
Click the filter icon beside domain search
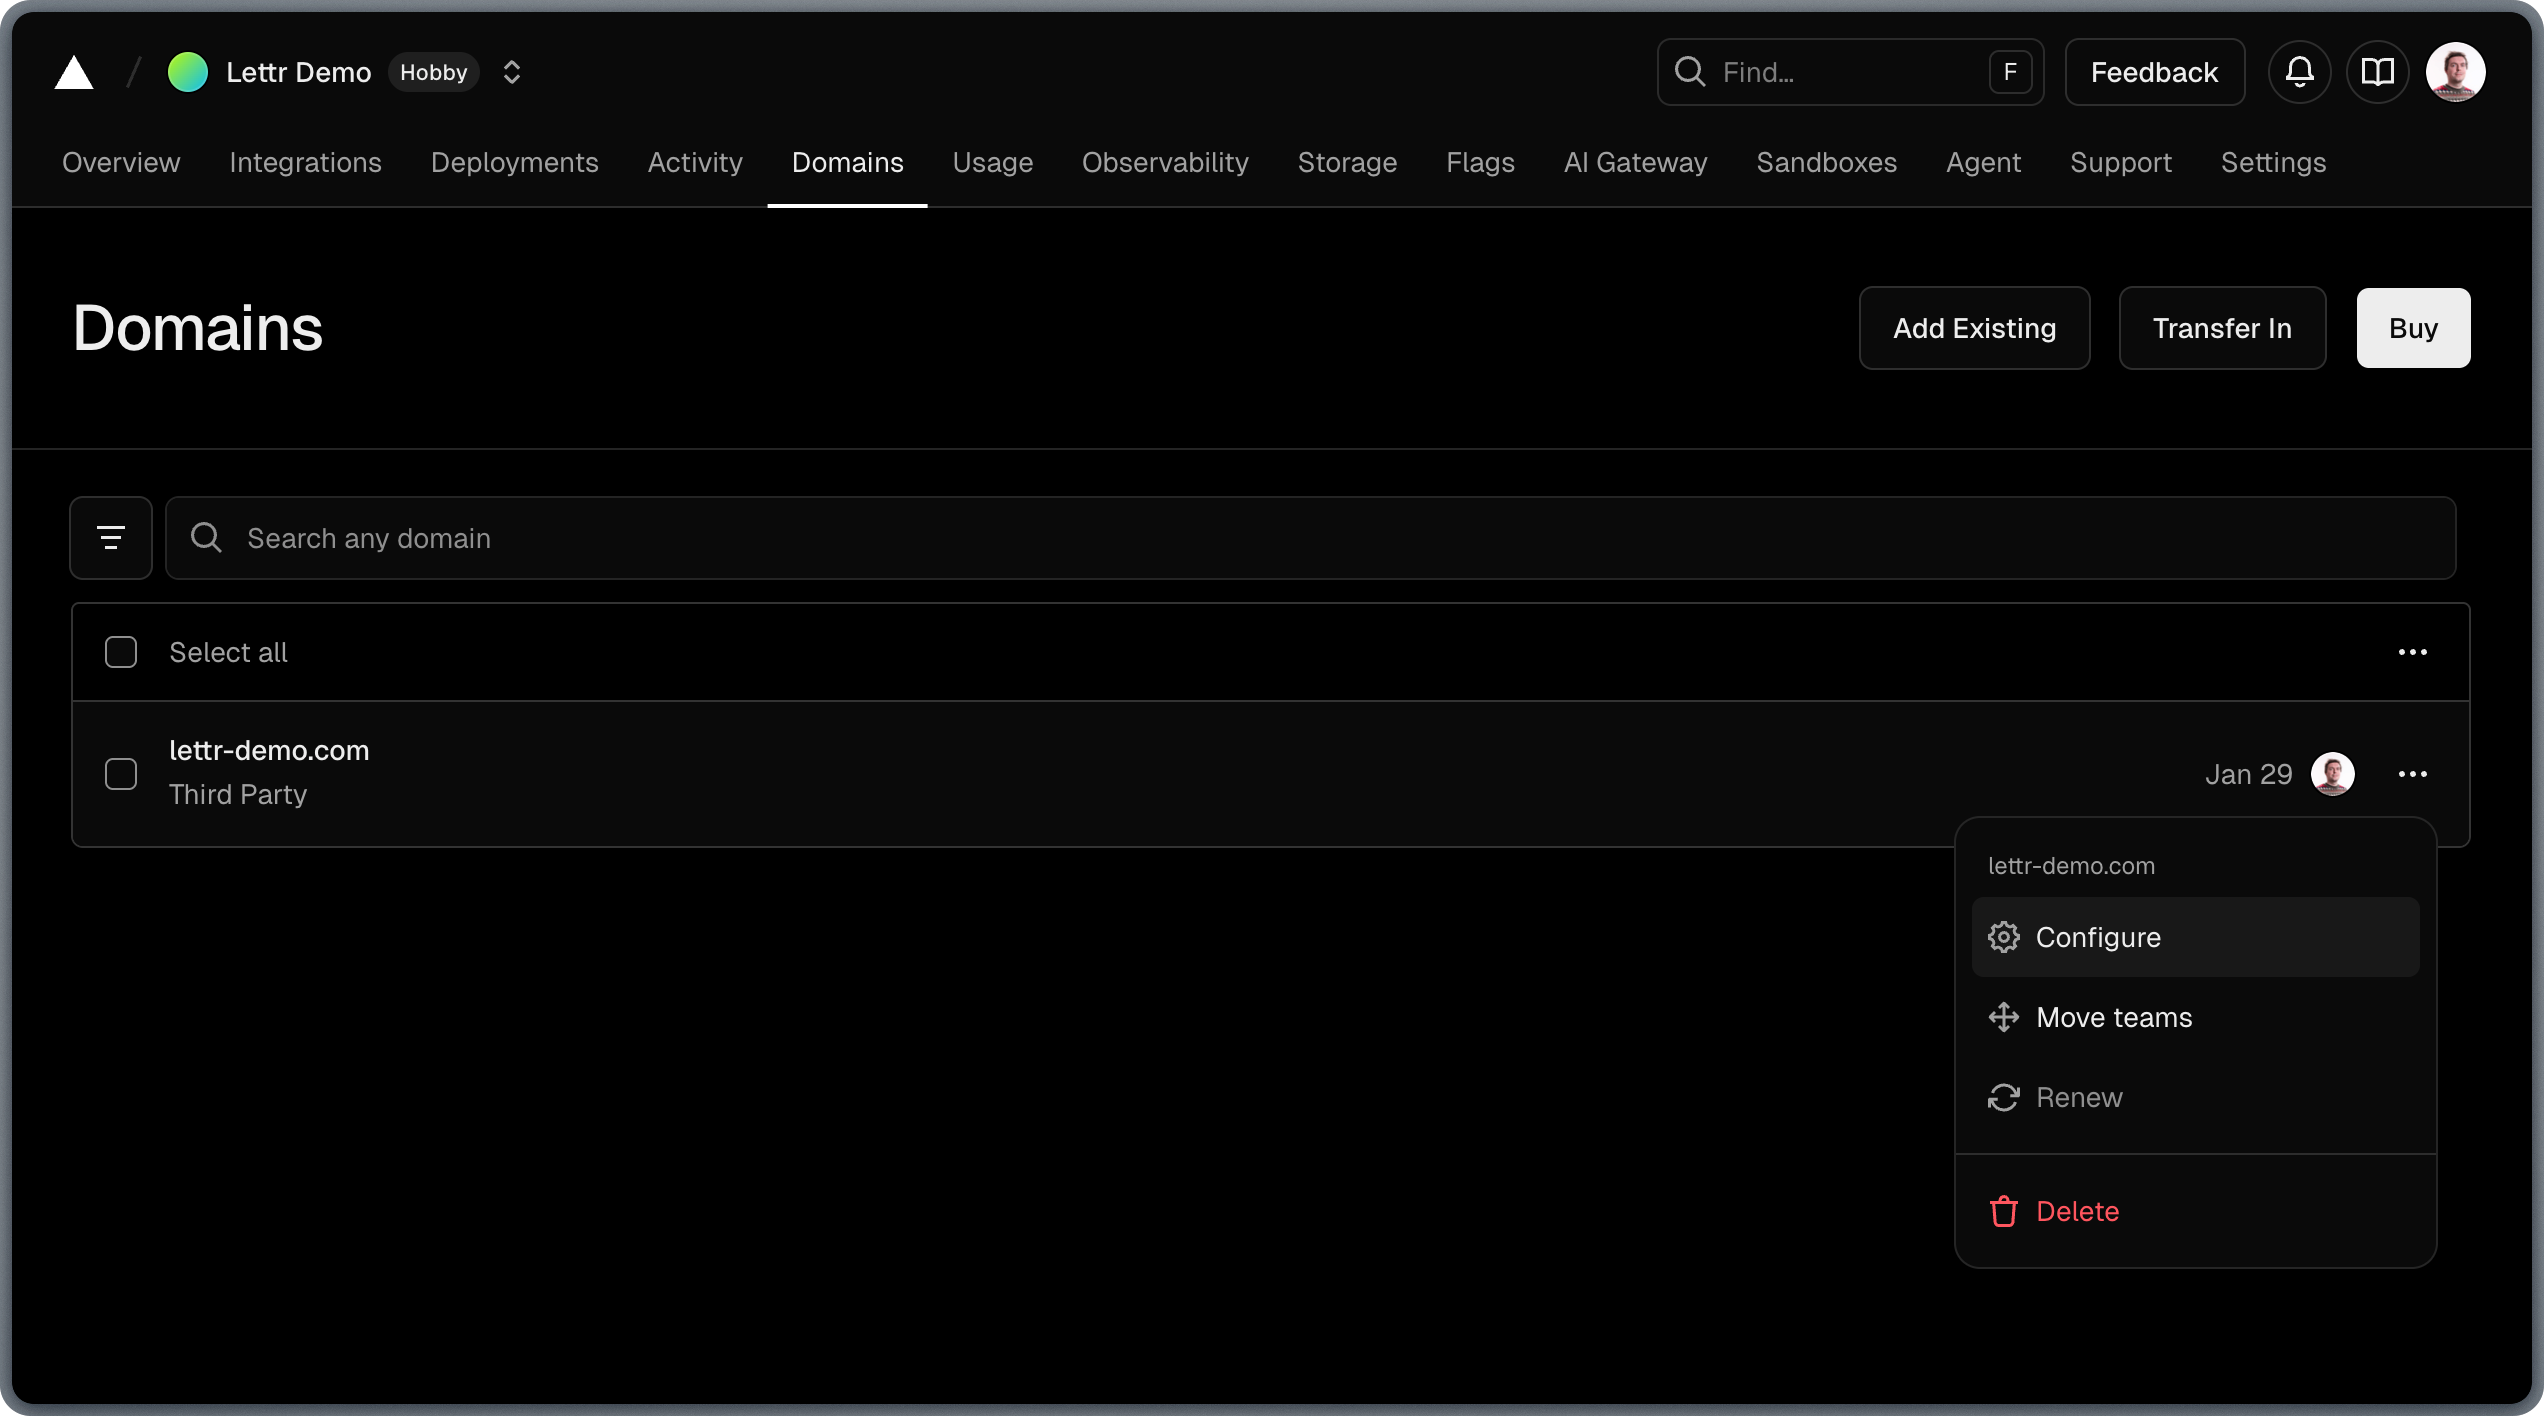111,538
